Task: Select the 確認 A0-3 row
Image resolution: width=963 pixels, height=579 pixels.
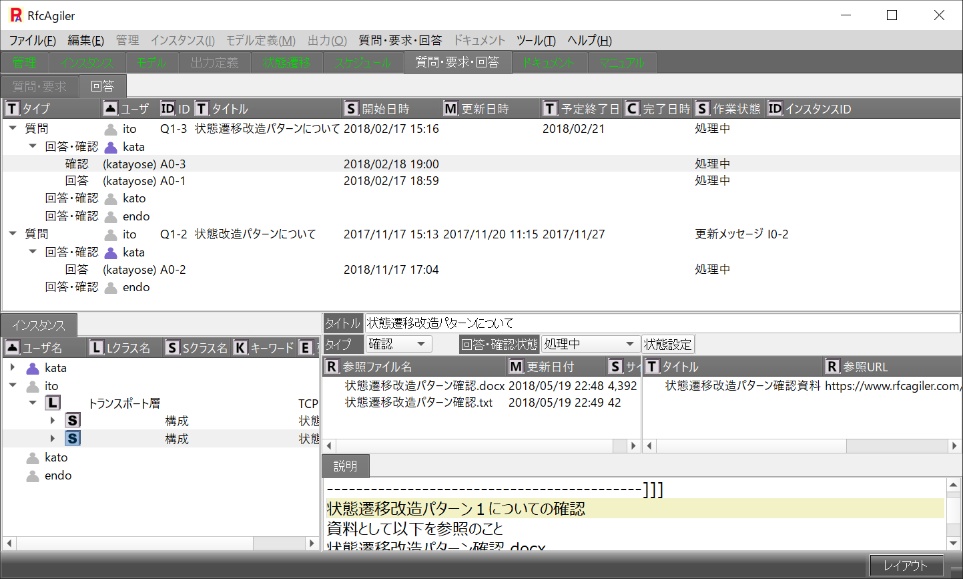Action: 481,164
